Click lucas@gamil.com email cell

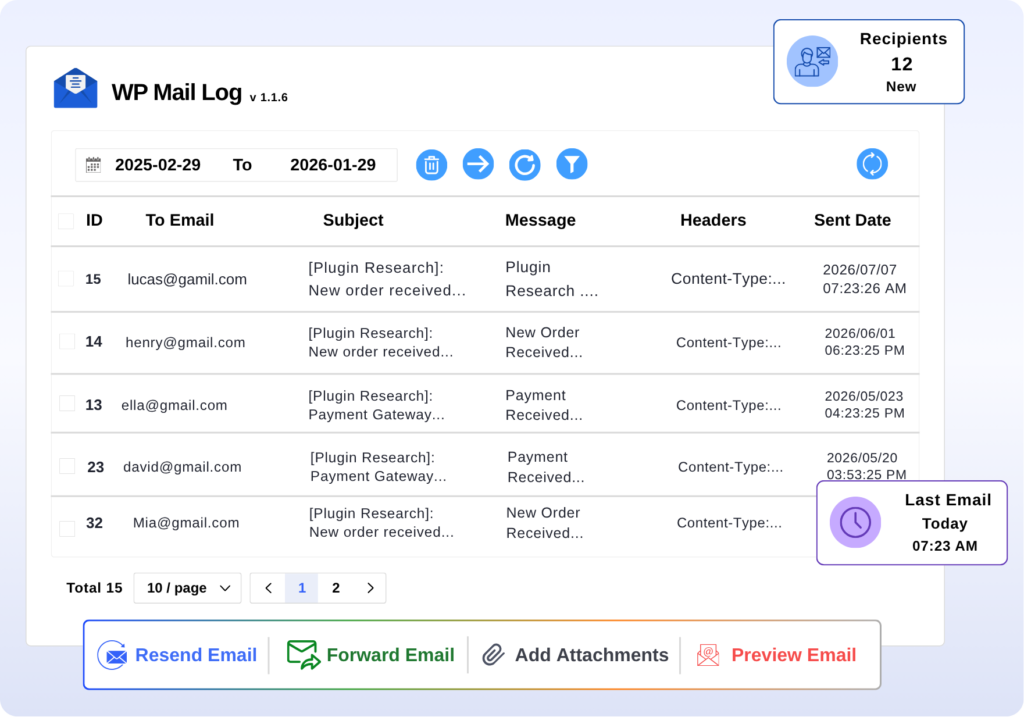[187, 279]
